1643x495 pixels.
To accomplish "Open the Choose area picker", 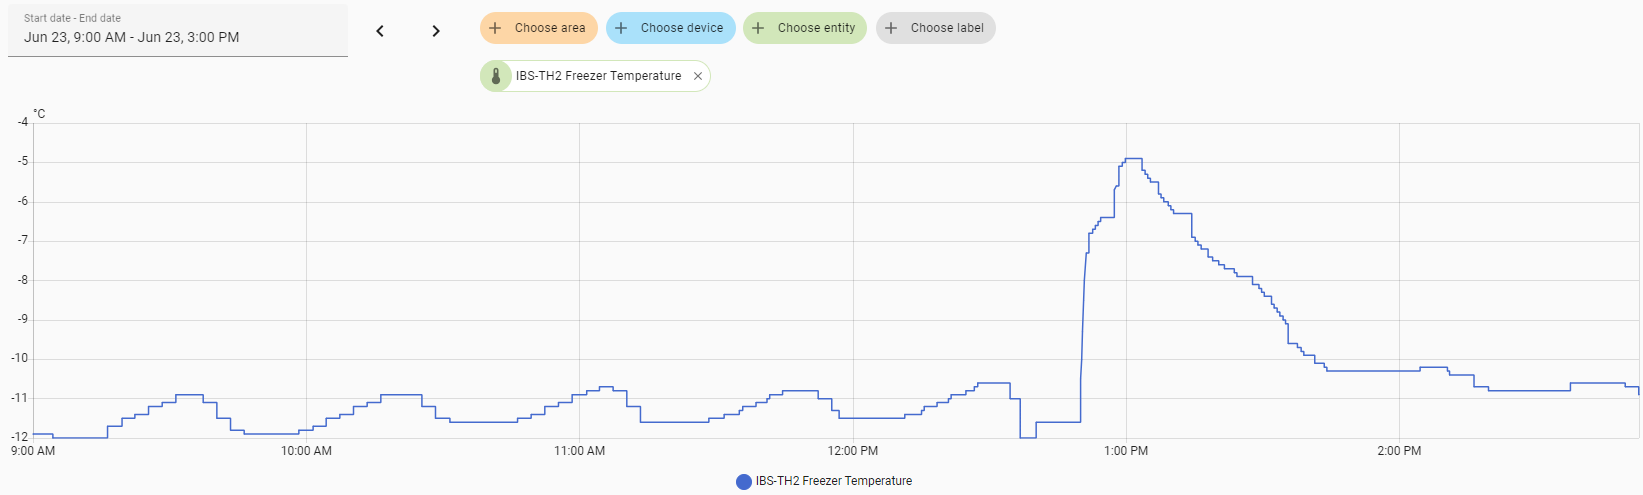I will [x=539, y=28].
